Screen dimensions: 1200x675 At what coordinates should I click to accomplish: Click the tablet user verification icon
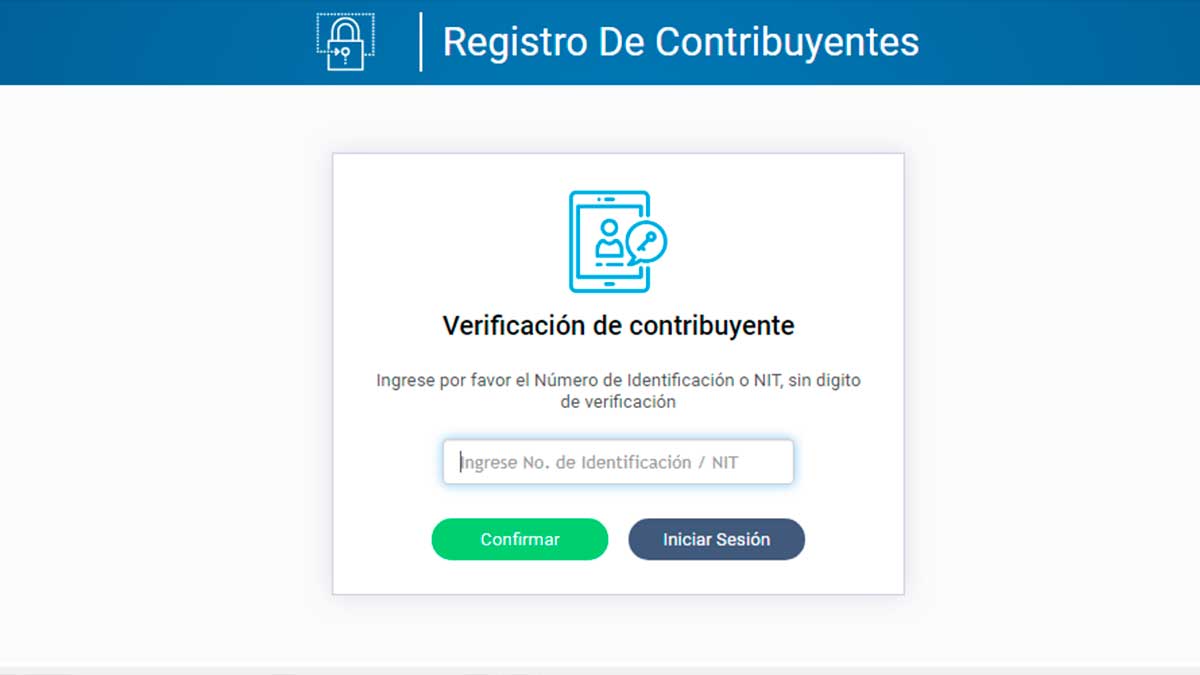[617, 241]
